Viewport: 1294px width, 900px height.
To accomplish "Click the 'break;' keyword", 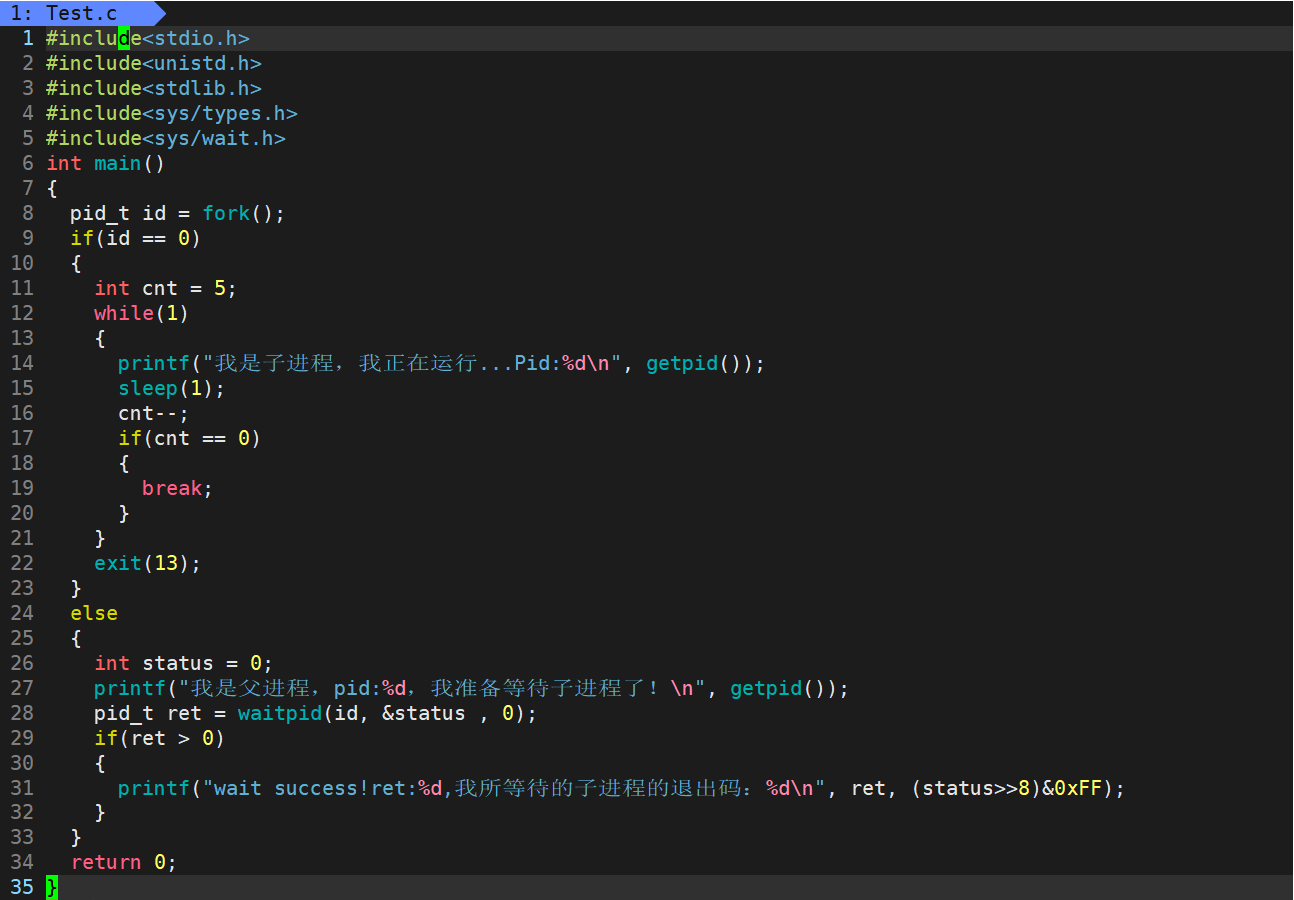I will pos(177,488).
